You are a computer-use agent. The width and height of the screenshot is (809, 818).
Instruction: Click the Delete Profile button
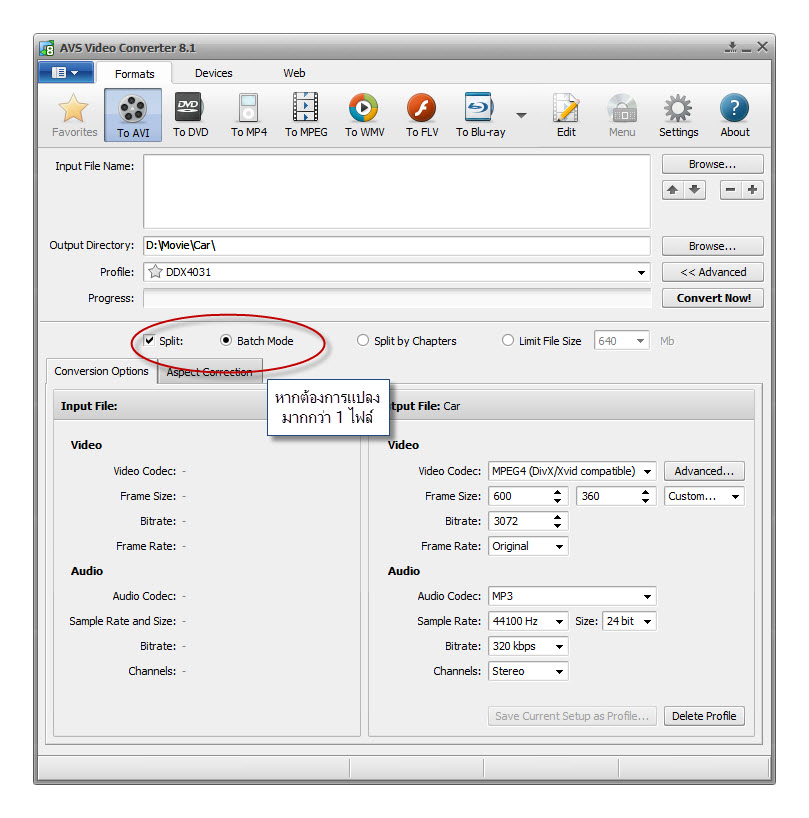coord(704,716)
